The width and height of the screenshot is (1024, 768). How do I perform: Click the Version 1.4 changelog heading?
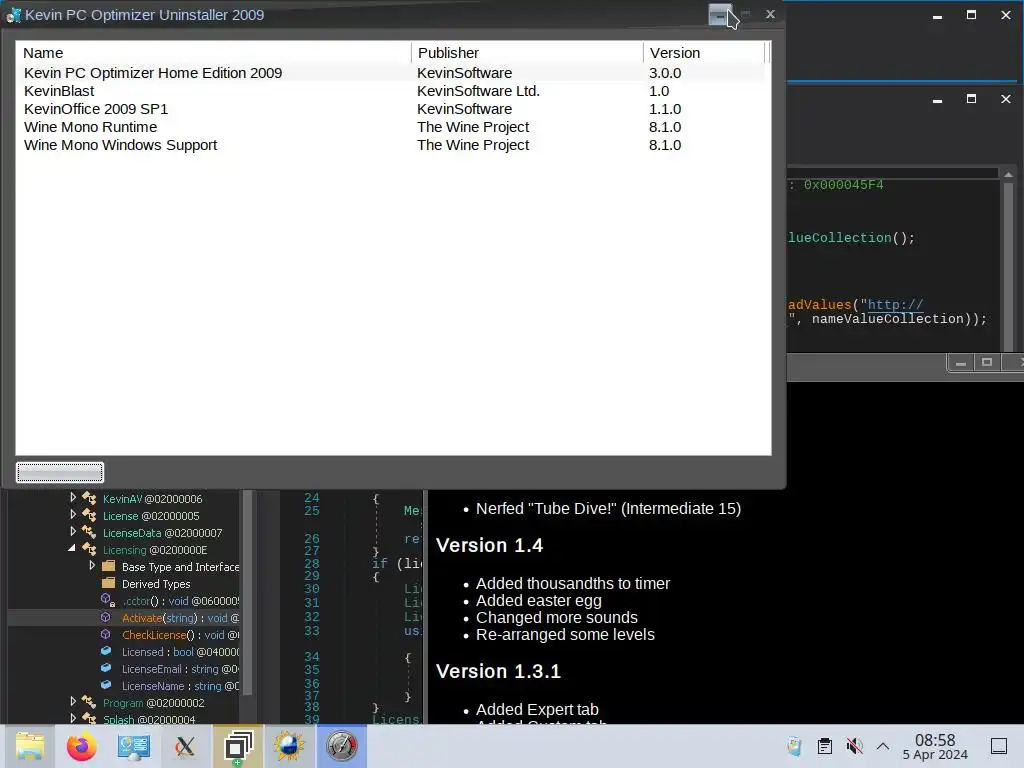(489, 545)
